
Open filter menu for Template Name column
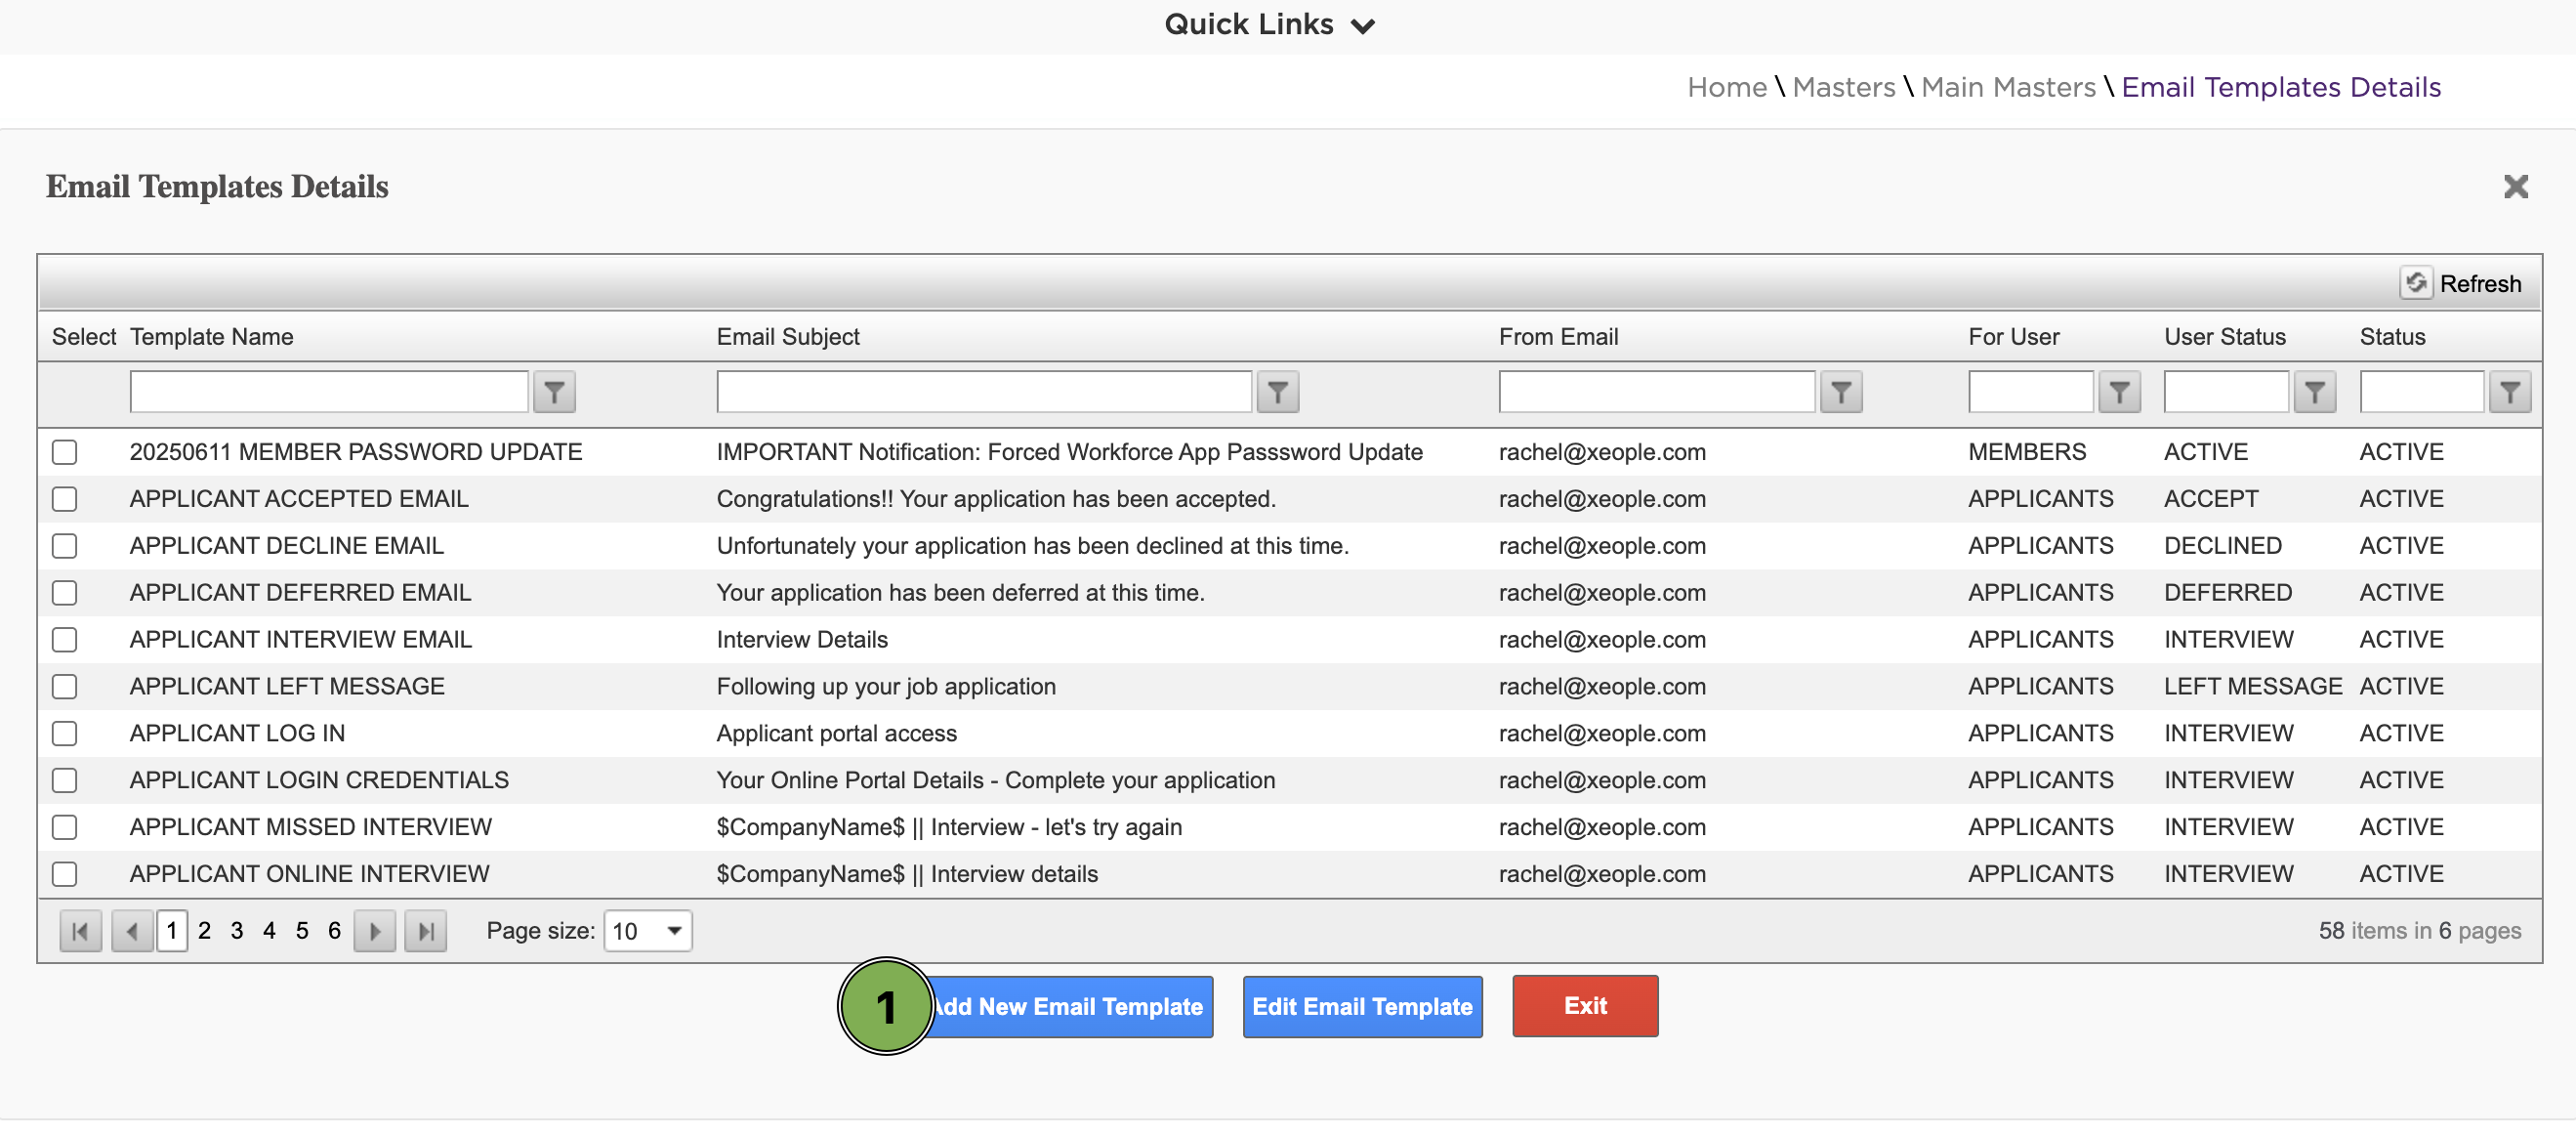pos(554,392)
